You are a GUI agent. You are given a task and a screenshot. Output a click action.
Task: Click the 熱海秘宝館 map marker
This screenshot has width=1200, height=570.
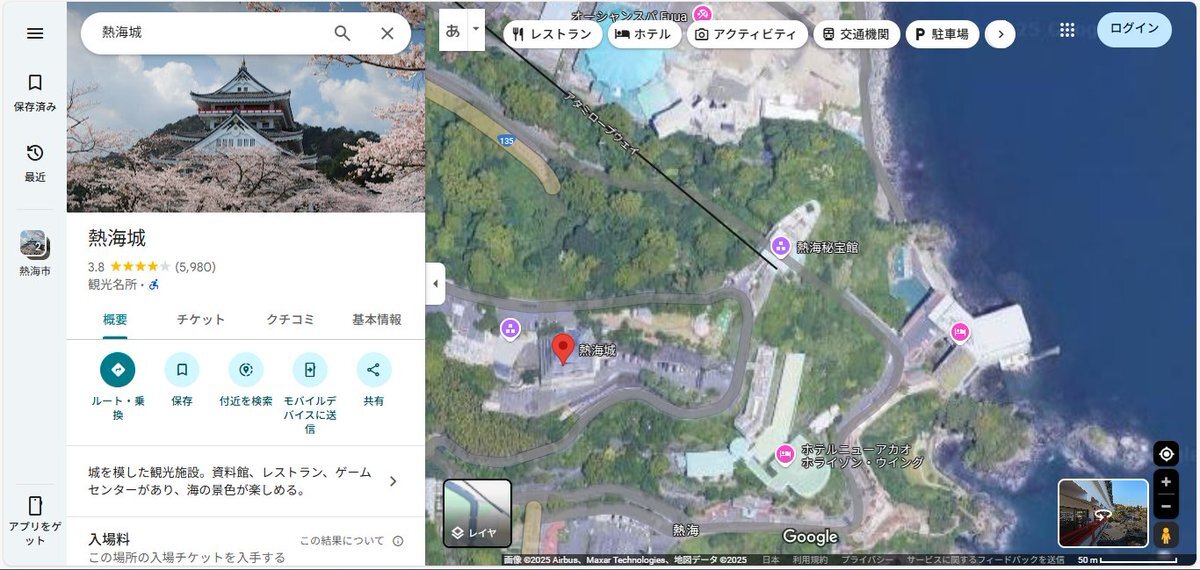781,246
